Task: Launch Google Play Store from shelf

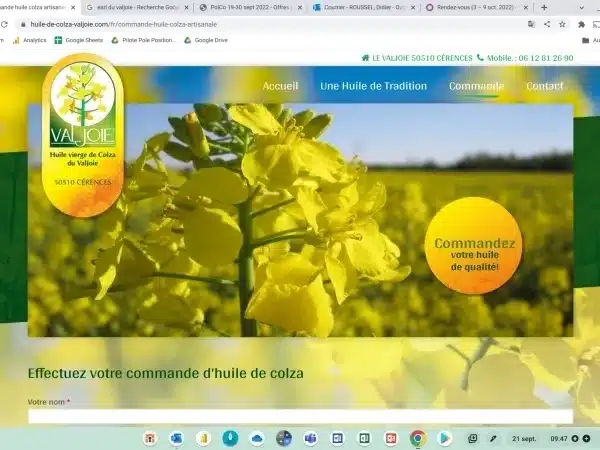Action: tap(444, 438)
